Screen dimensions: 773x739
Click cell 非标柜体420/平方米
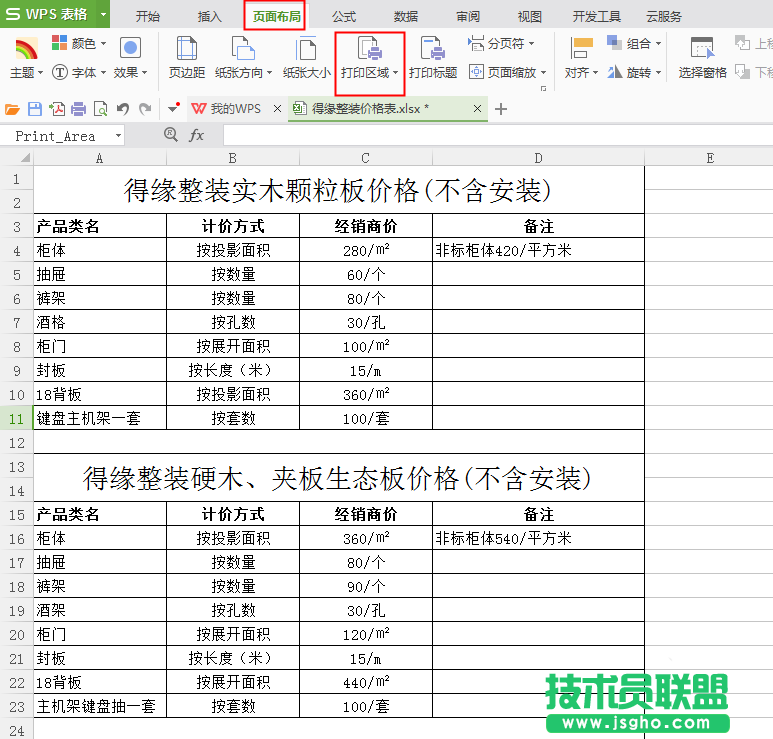538,250
